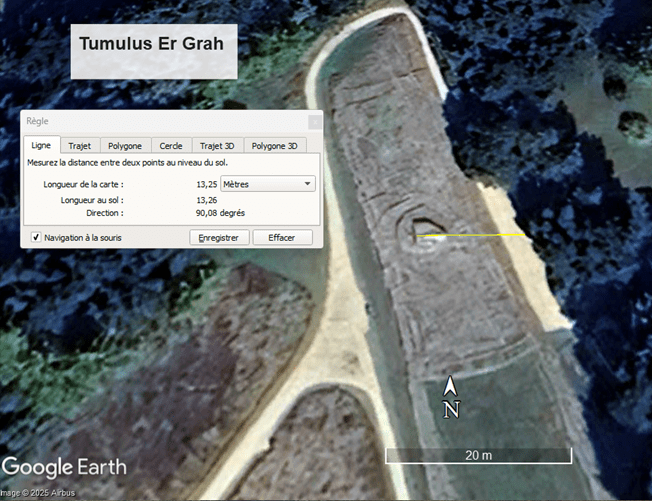
Task: Switch to the Cercle tab
Action: click(x=171, y=146)
